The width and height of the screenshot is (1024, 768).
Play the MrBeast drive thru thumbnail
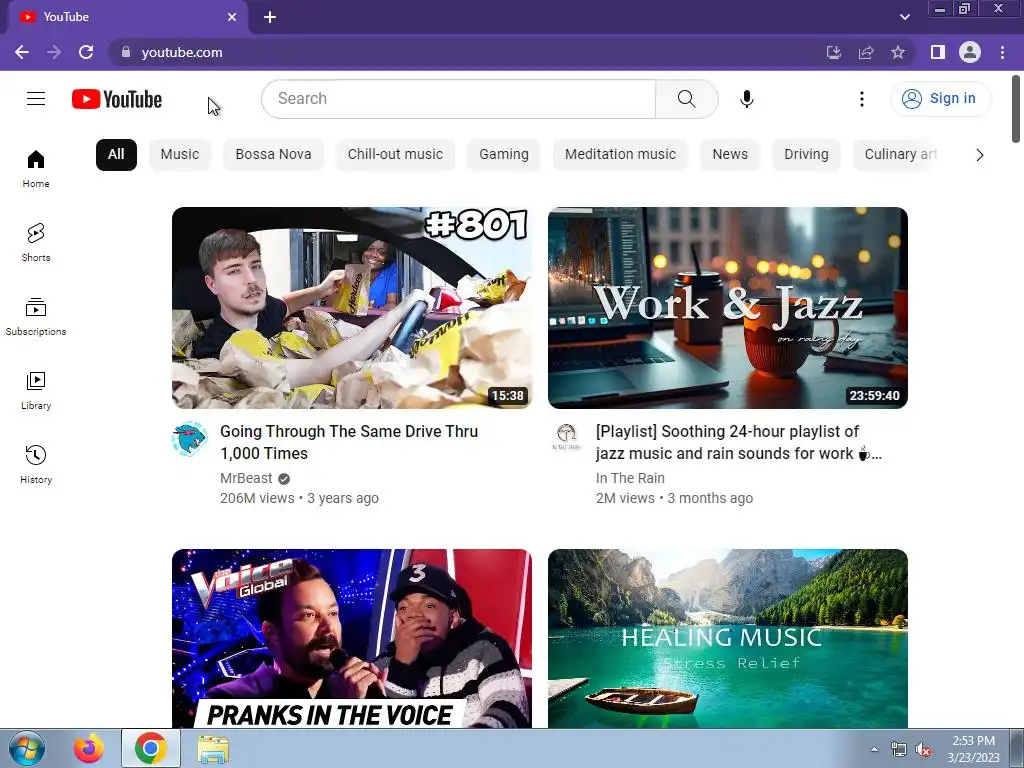(352, 308)
